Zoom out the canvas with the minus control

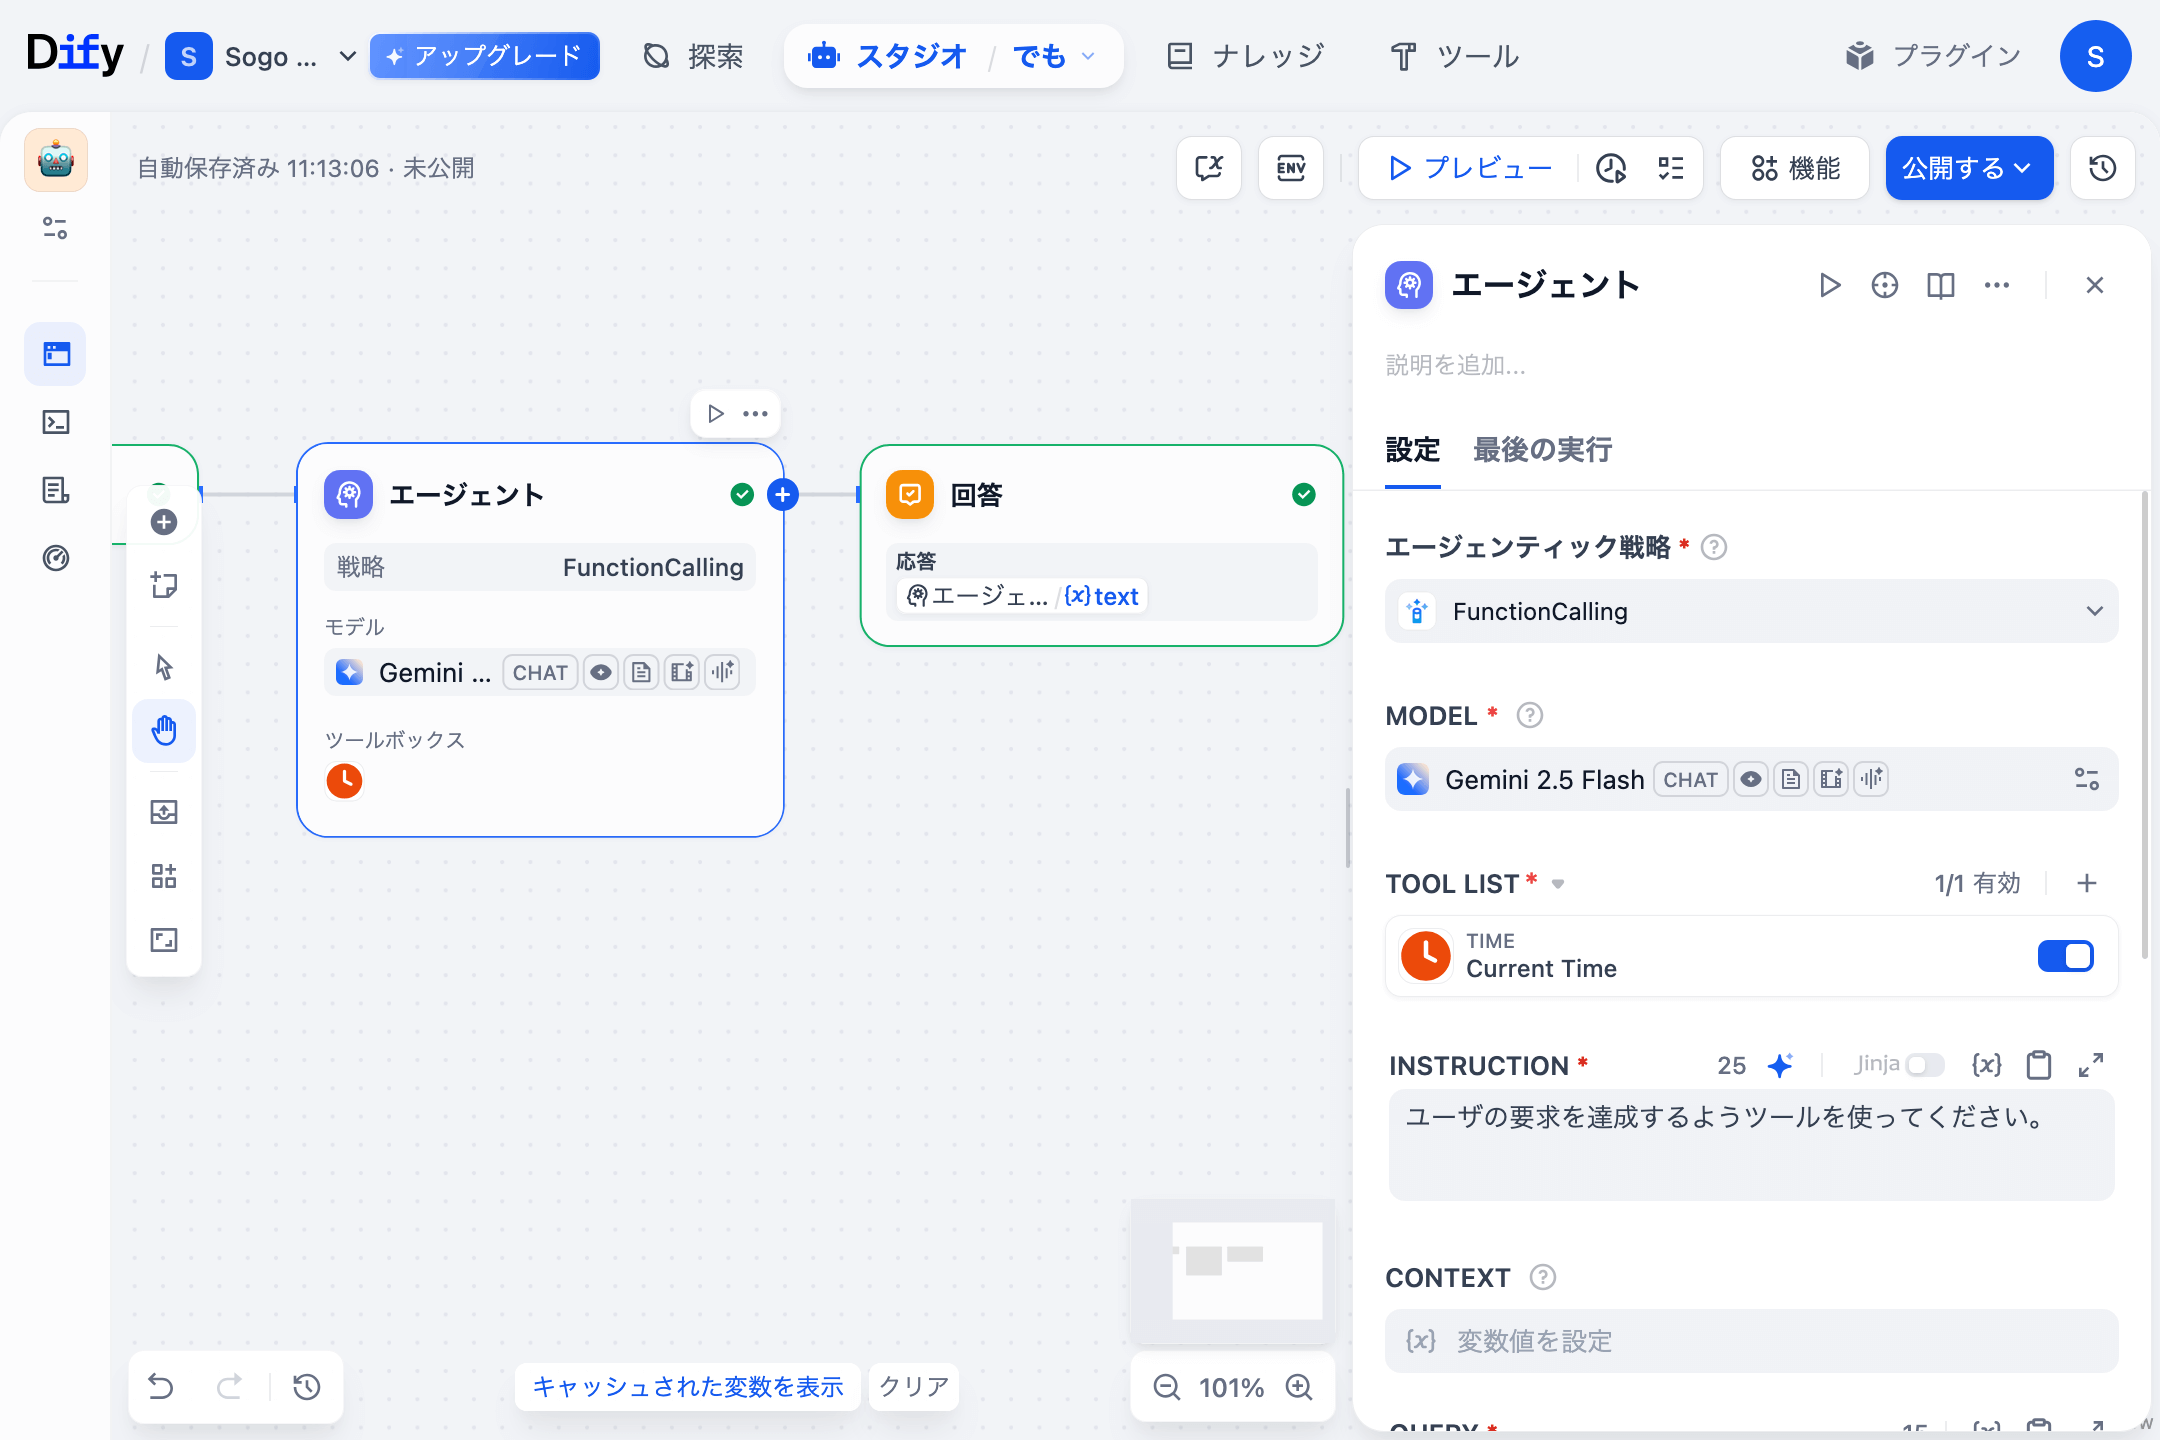1165,1387
